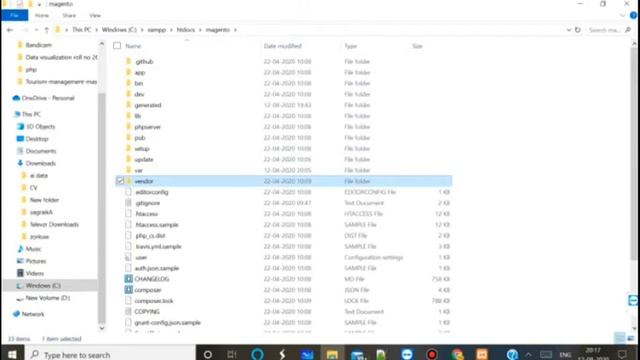Sort by the Date modified column header
This screenshot has height=360, width=640.
pyautogui.click(x=282, y=46)
